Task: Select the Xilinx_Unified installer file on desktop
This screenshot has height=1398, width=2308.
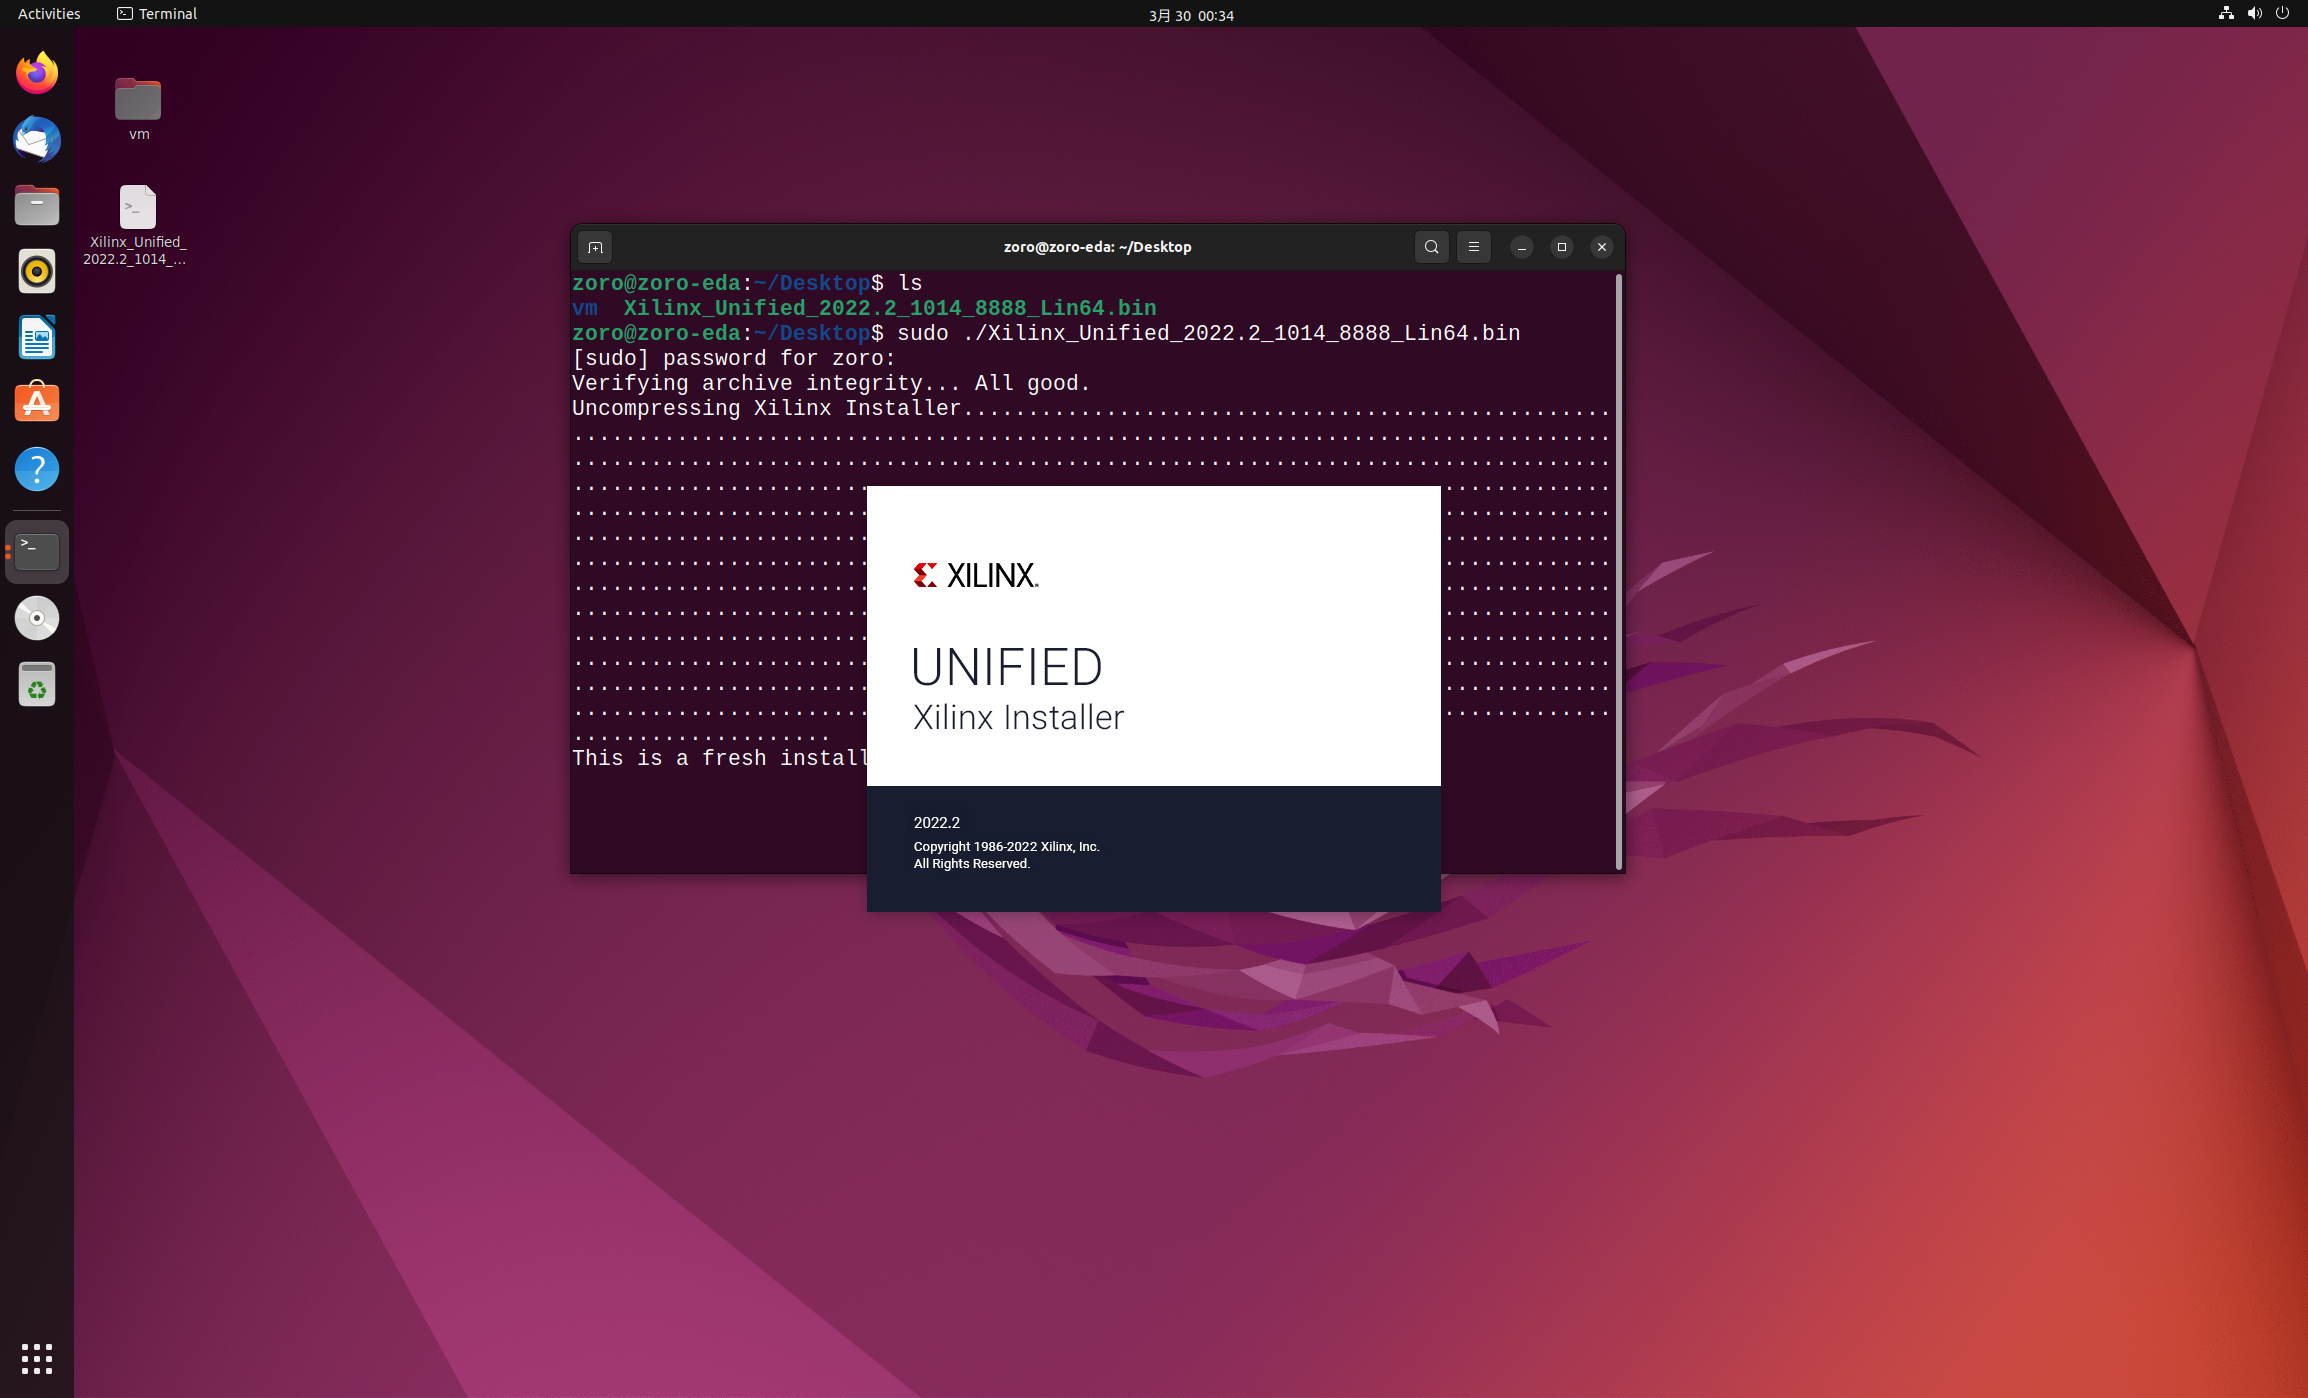Action: click(136, 226)
